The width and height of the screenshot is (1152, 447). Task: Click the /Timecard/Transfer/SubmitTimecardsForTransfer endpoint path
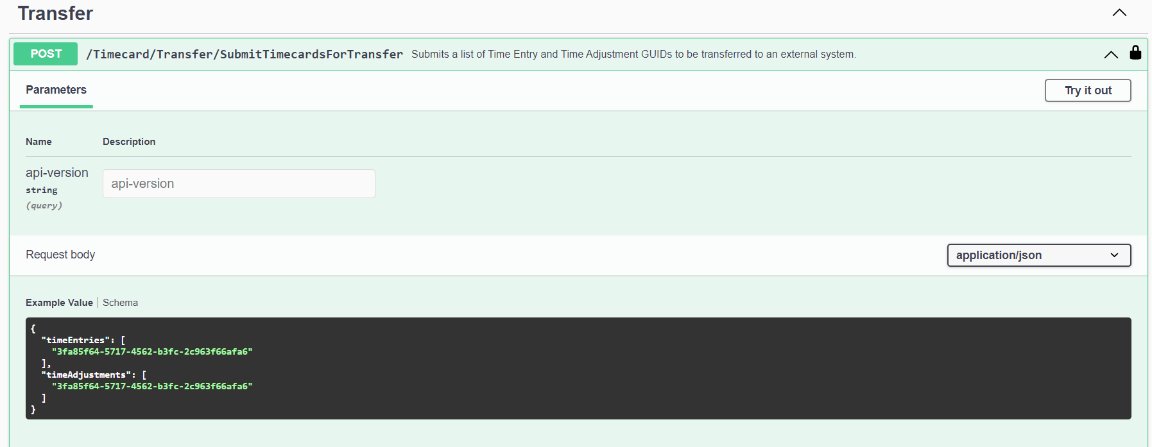coord(245,54)
